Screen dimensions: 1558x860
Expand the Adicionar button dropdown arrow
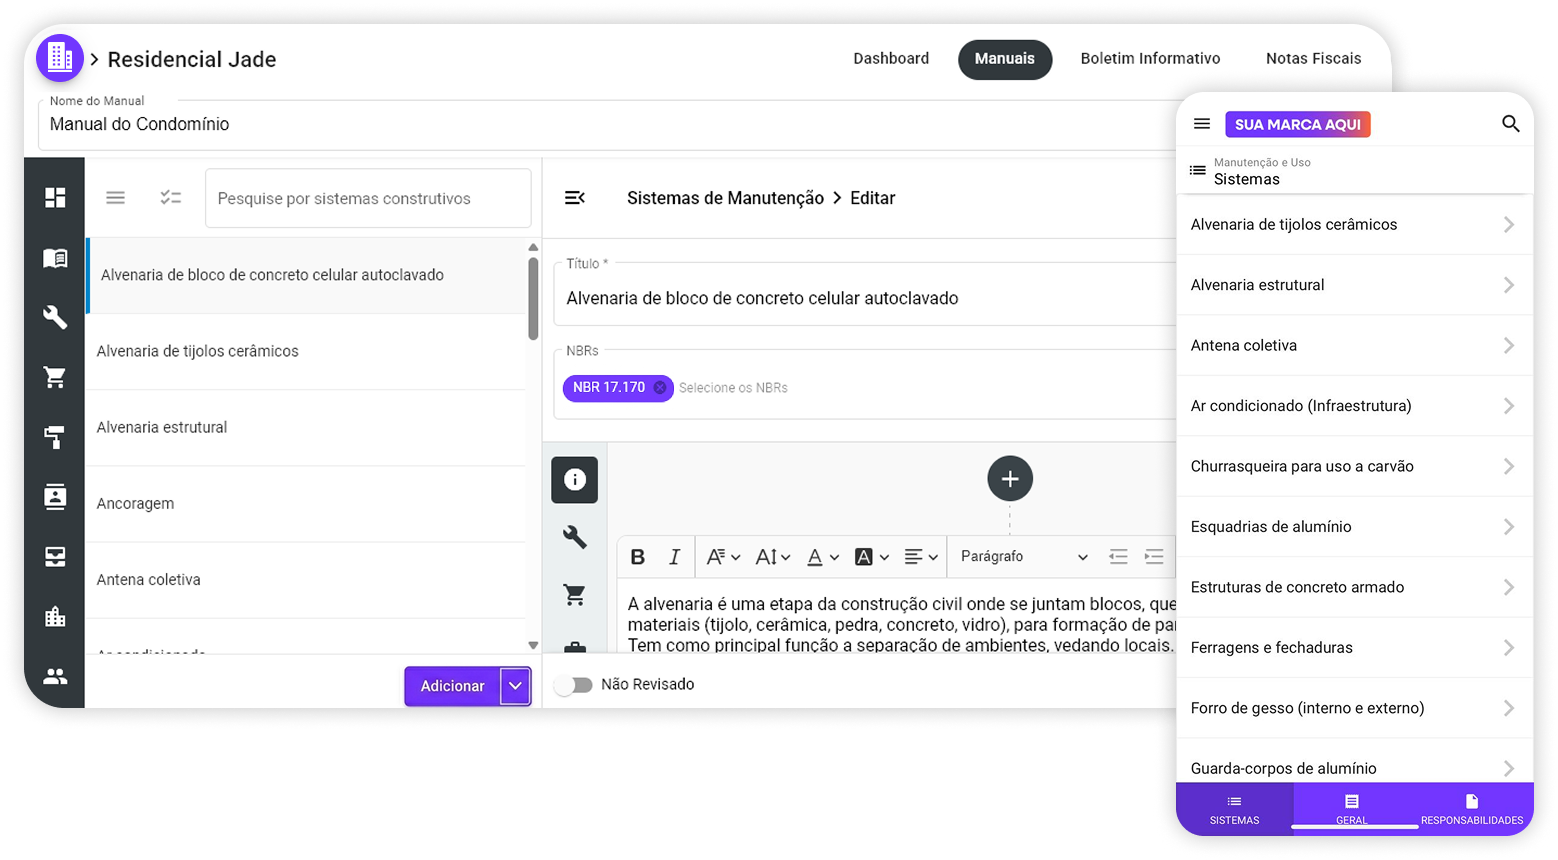click(515, 686)
